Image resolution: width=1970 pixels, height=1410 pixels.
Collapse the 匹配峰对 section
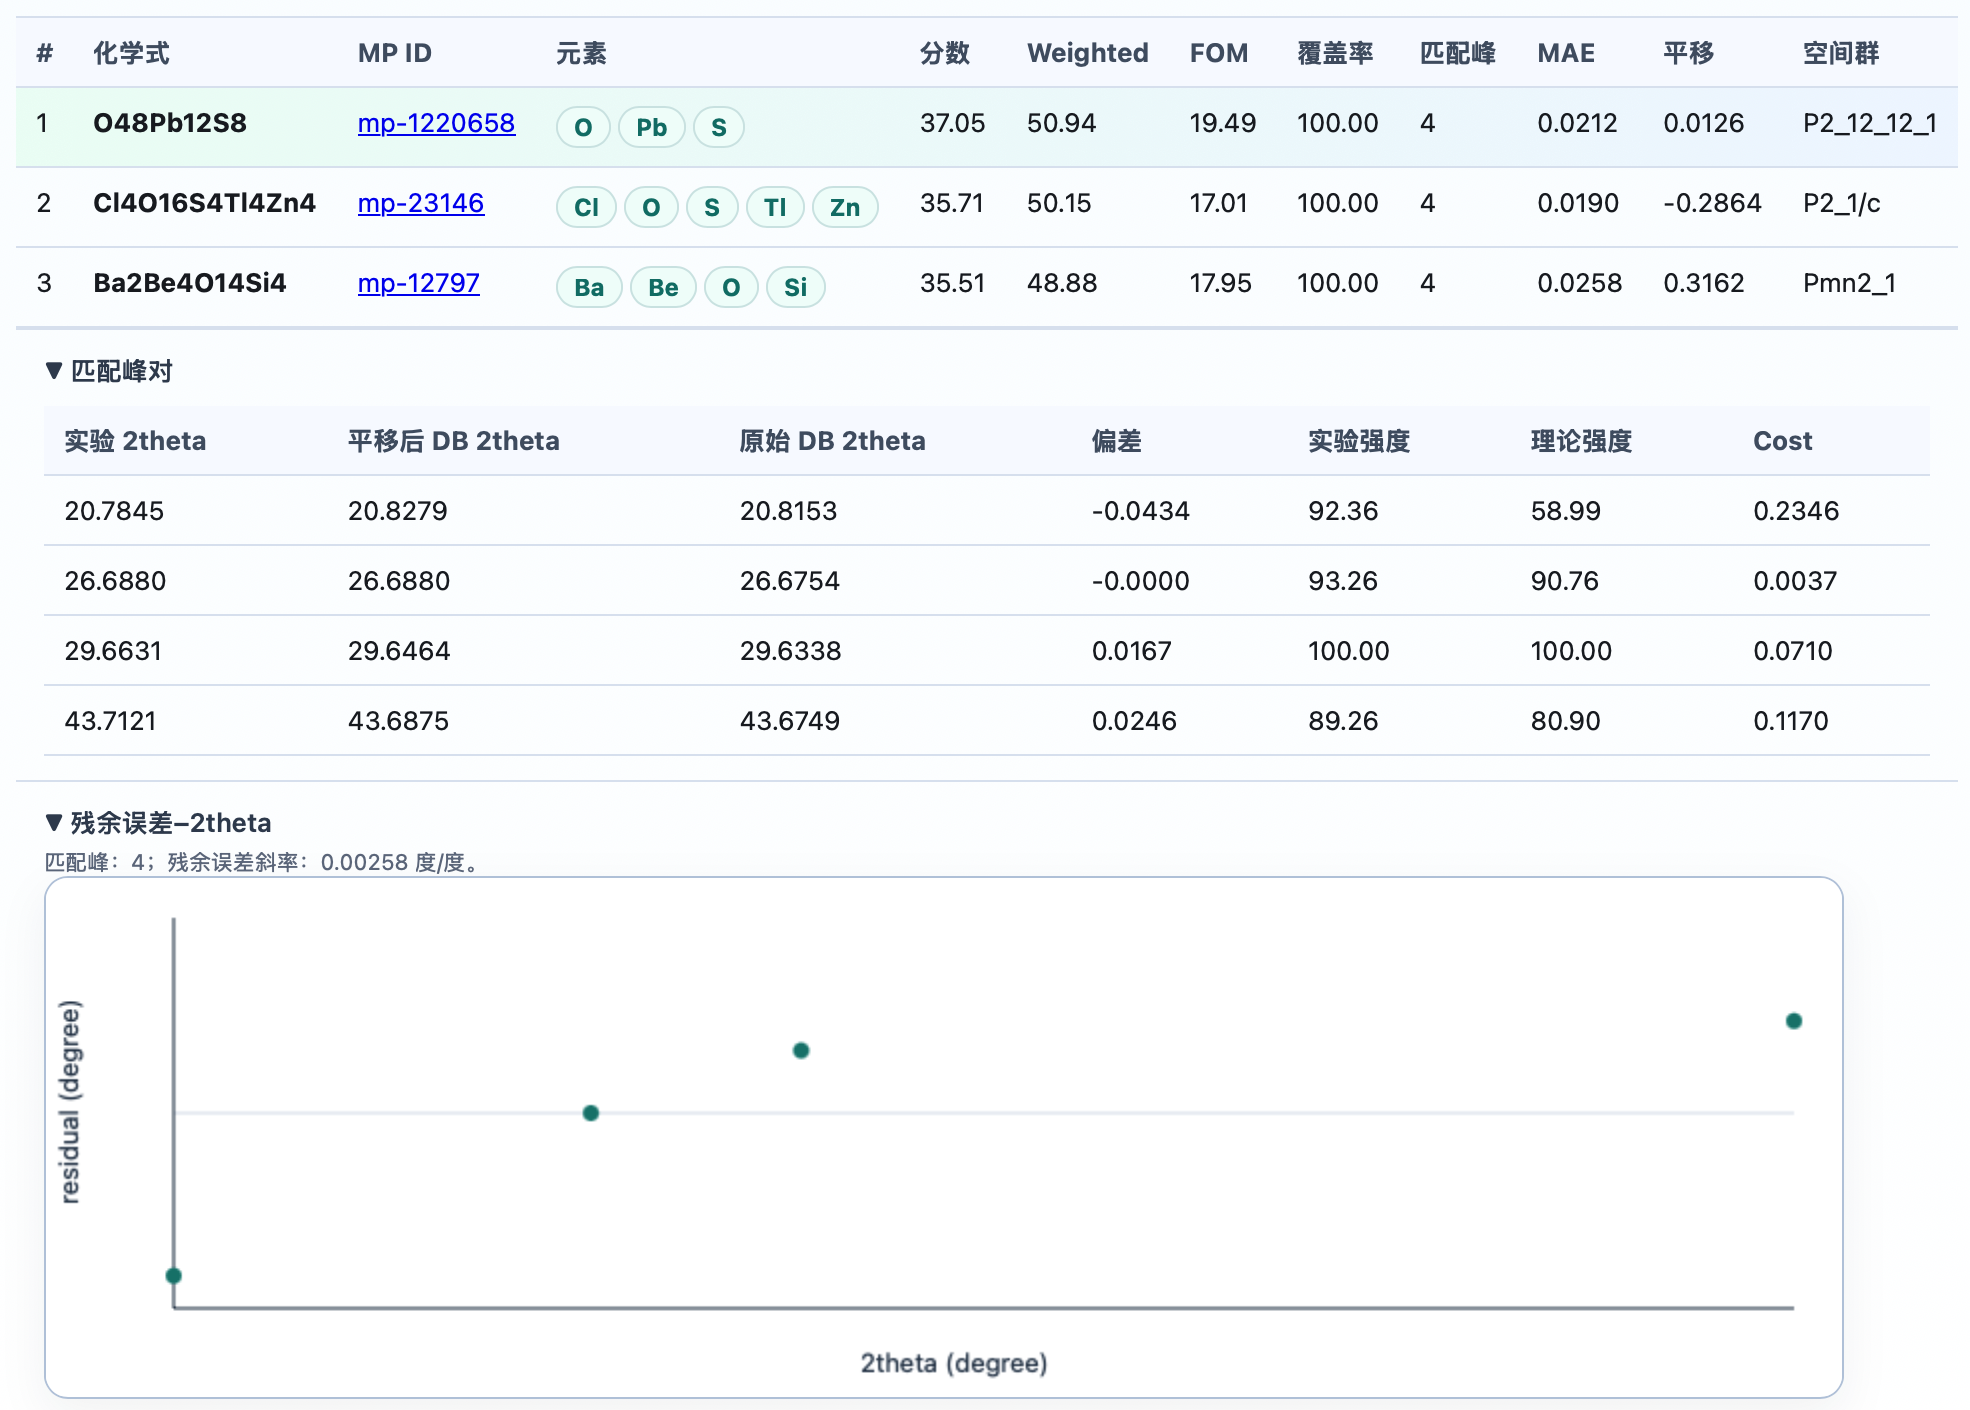109,371
